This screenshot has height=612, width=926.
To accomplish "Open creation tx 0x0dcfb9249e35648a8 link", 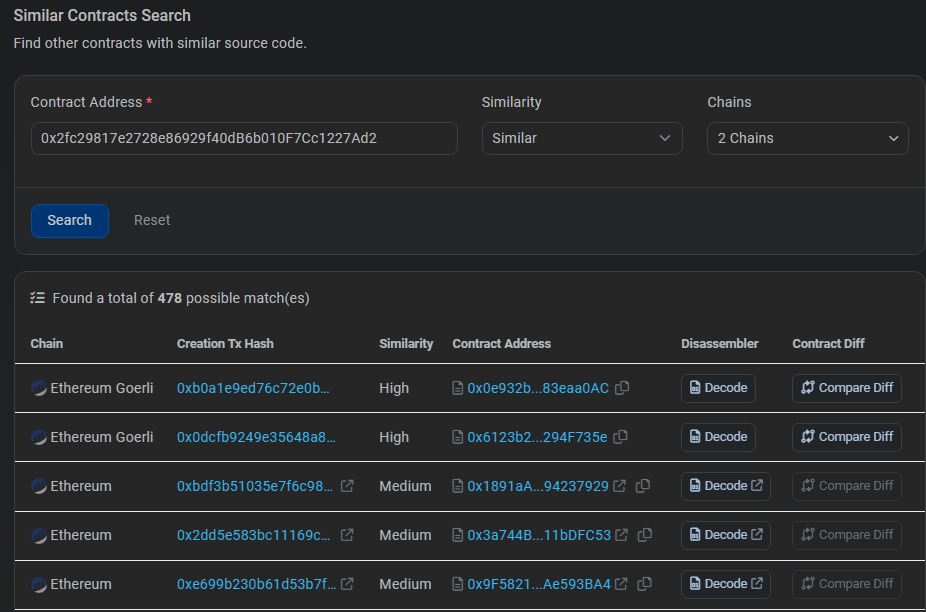I will [x=256, y=437].
